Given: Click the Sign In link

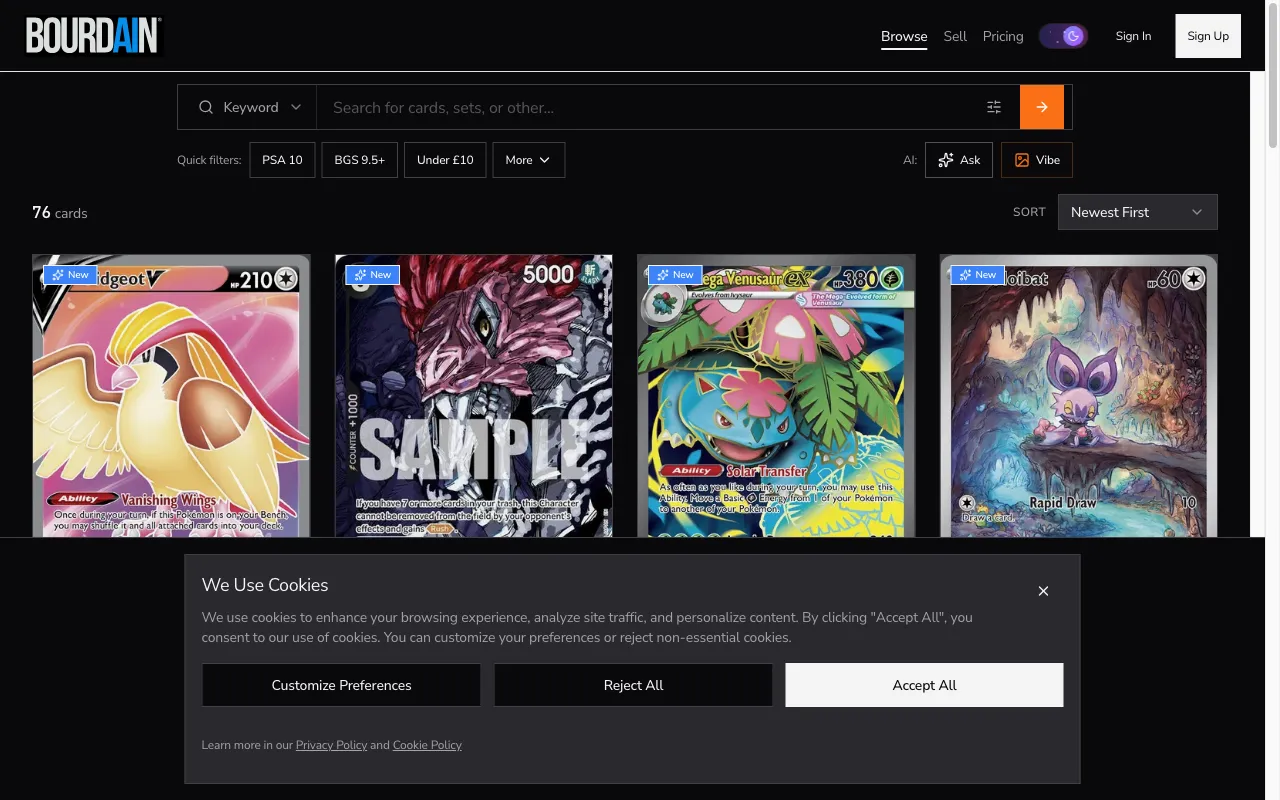Looking at the screenshot, I should [x=1133, y=36].
